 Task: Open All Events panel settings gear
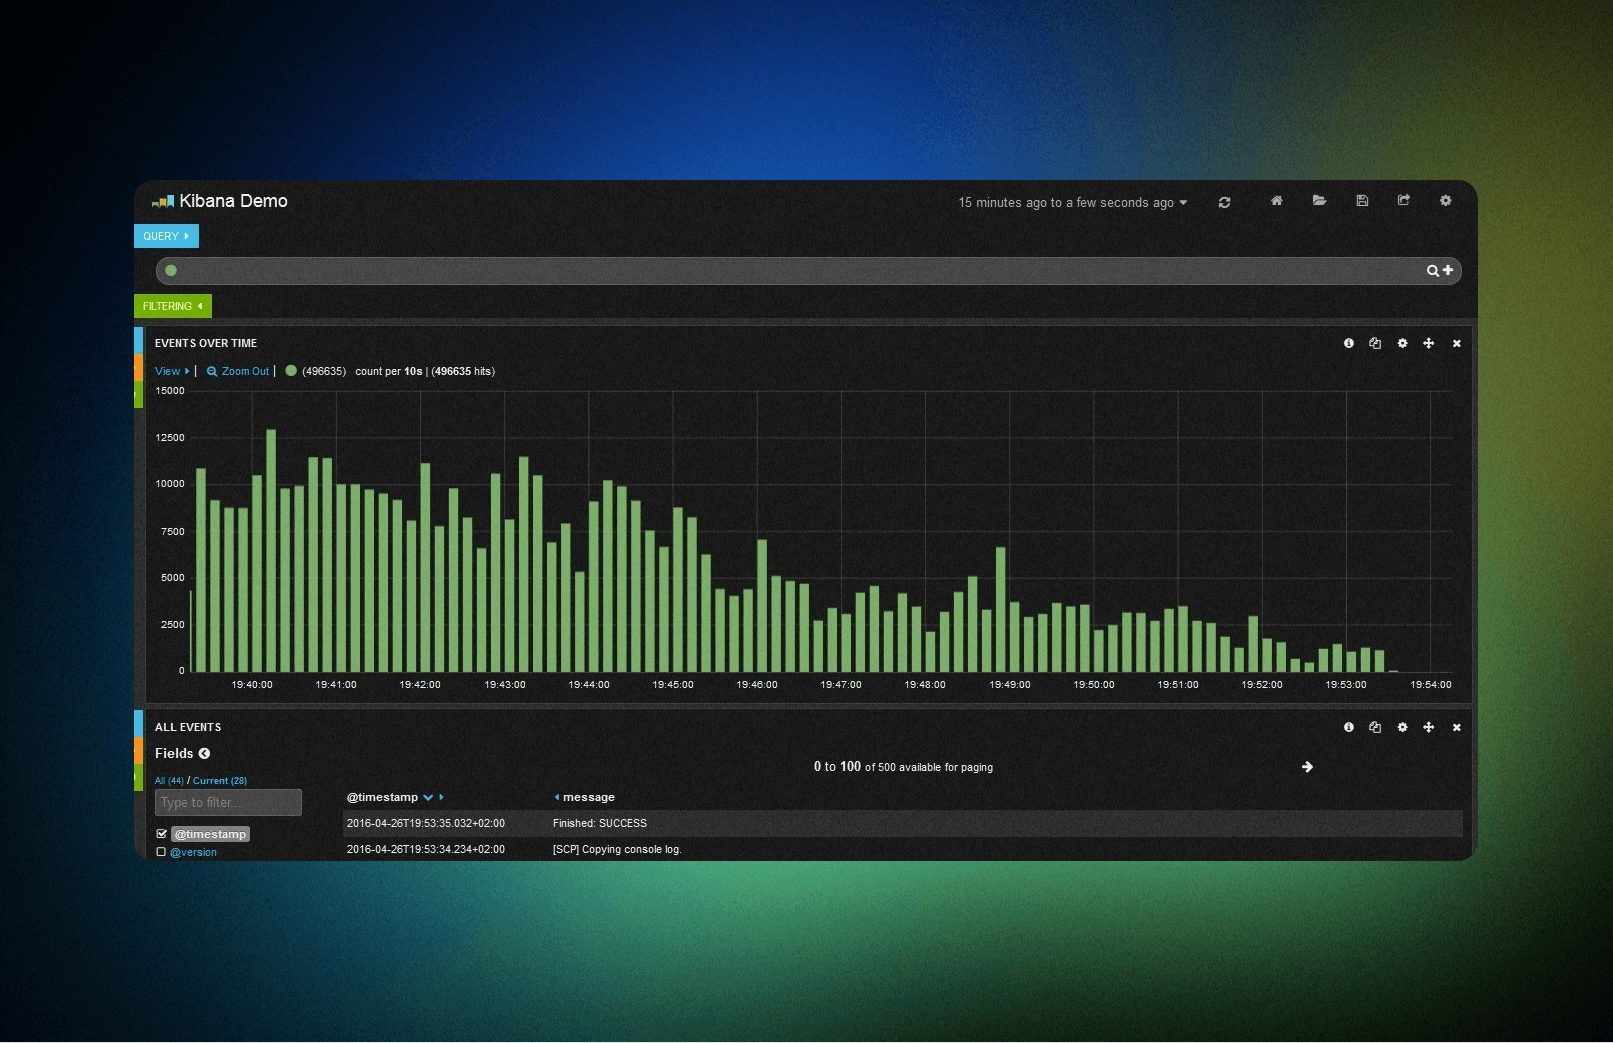(1402, 727)
